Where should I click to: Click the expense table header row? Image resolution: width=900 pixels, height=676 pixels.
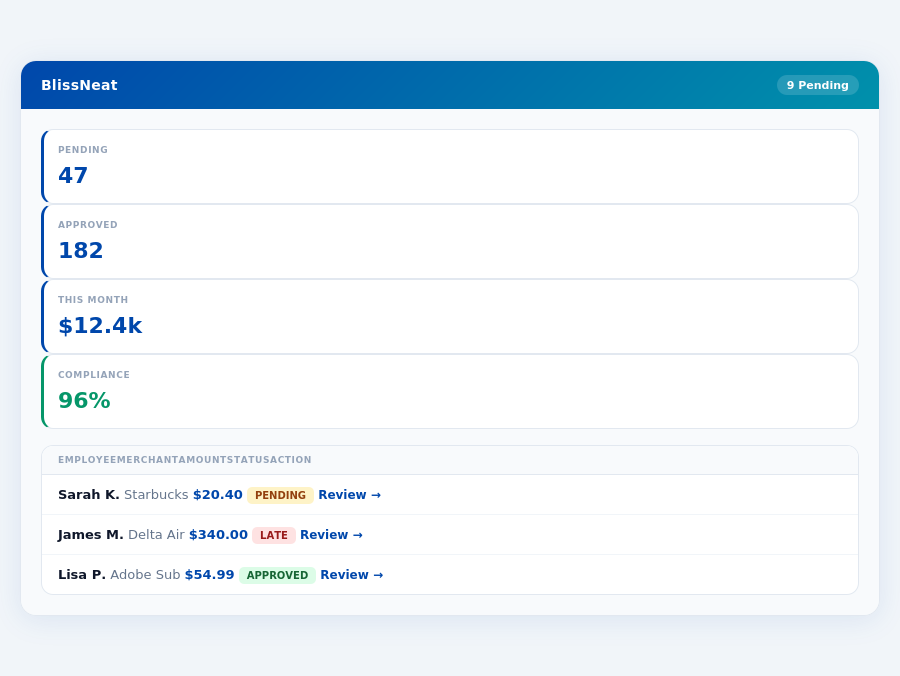coord(449,460)
